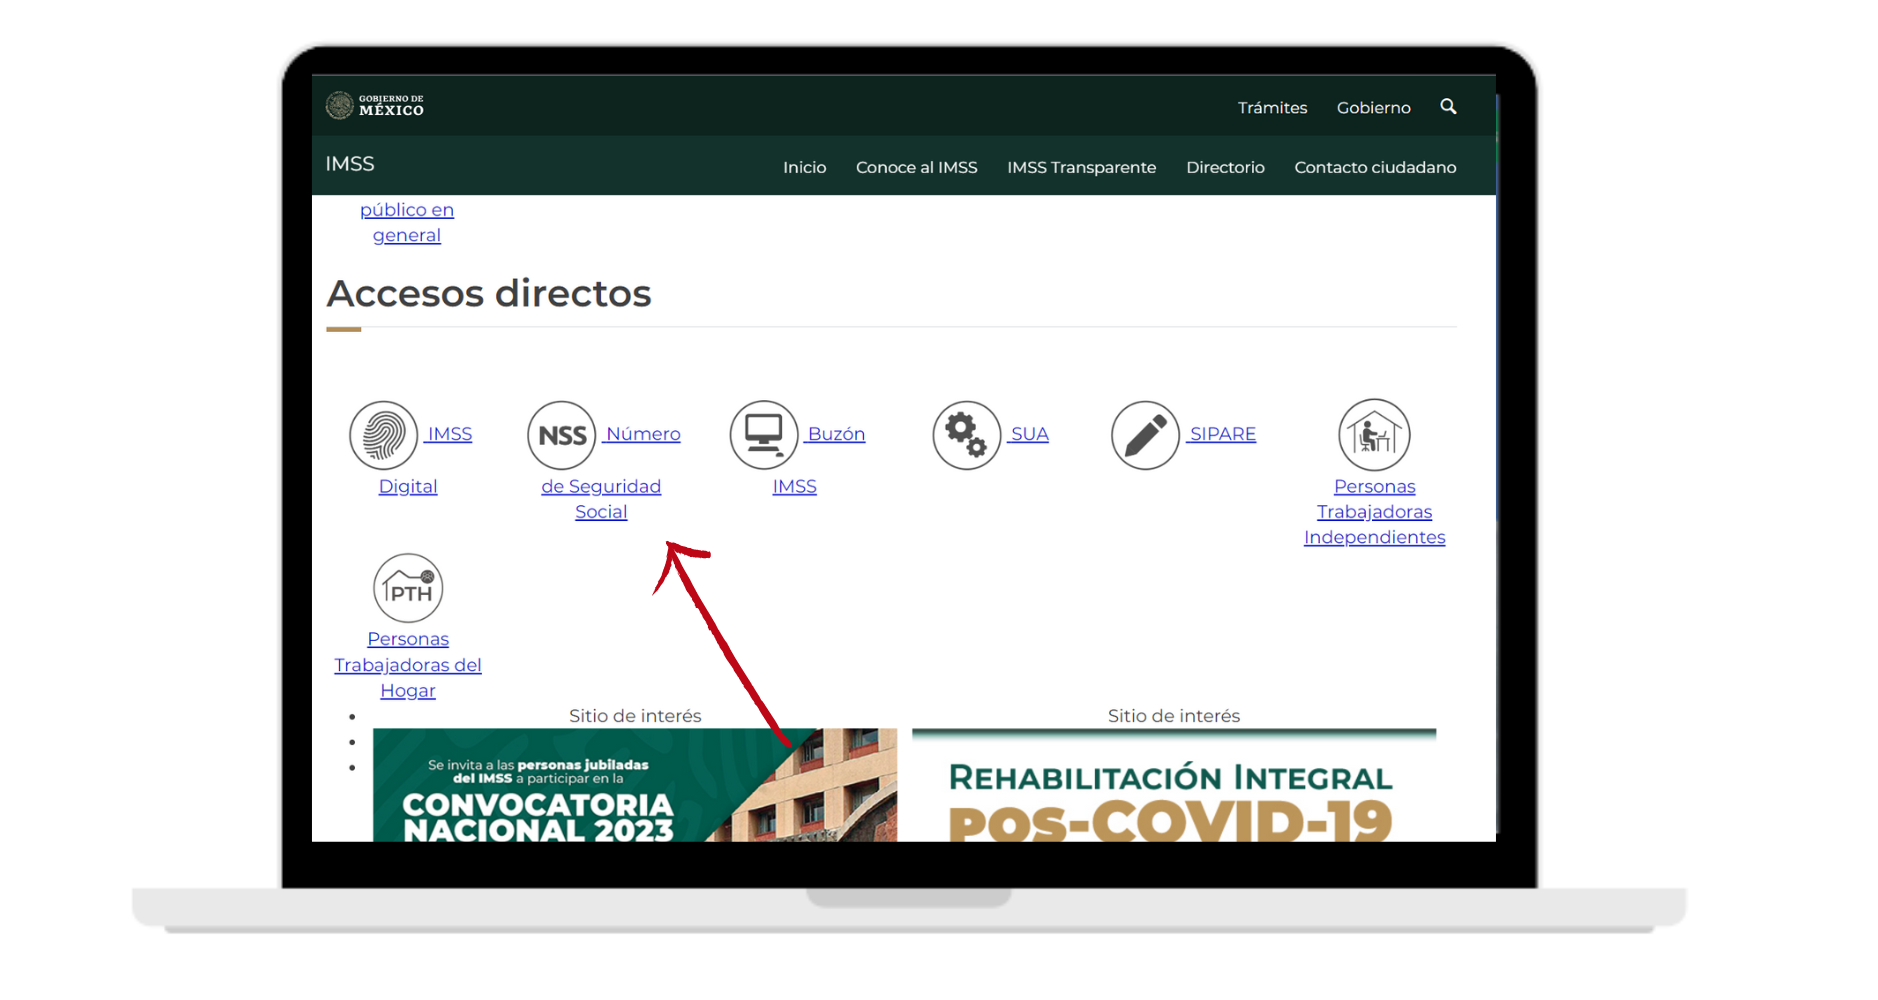This screenshot has width=1878, height=1000.
Task: Click the Directorio navigation entry
Action: [1225, 167]
